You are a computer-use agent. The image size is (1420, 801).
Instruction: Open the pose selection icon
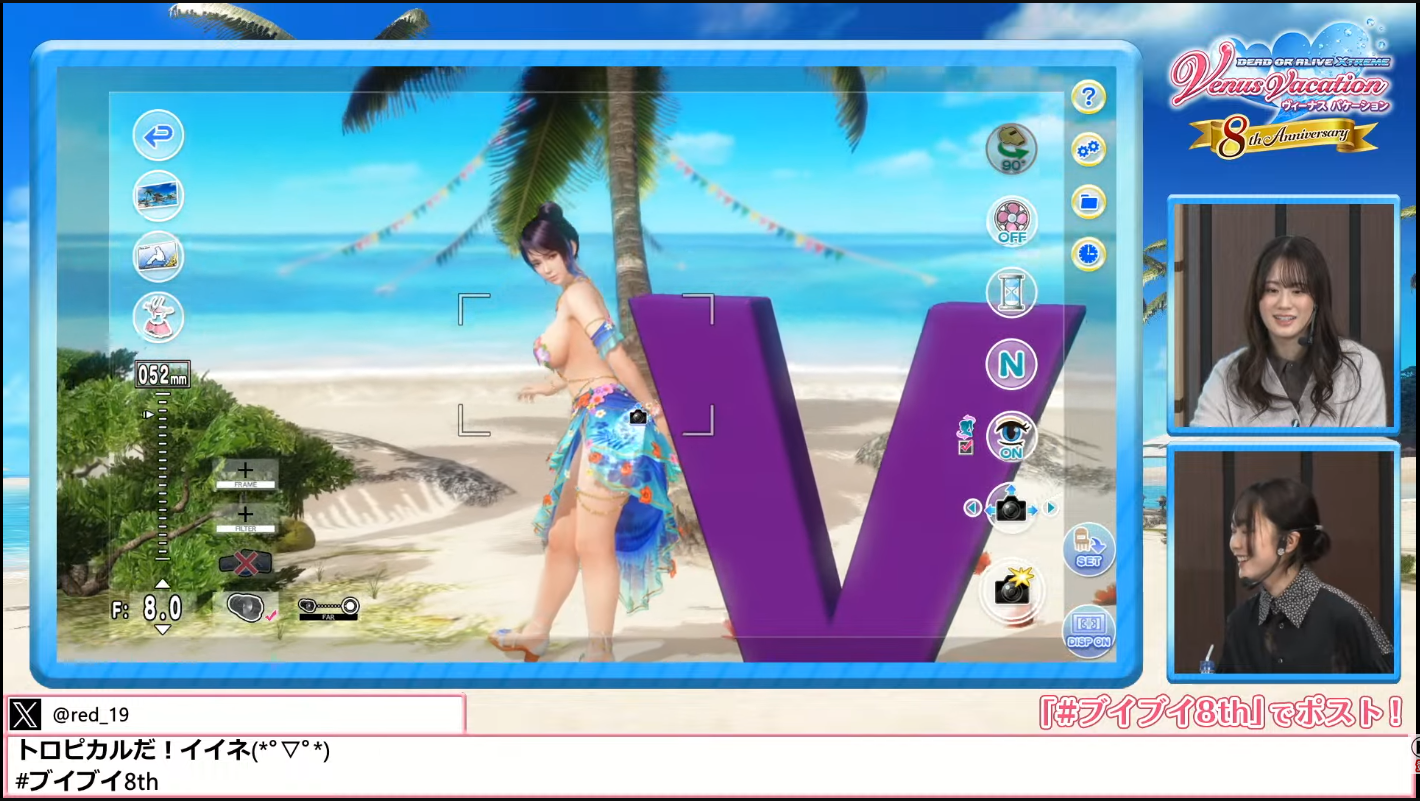[x=158, y=256]
